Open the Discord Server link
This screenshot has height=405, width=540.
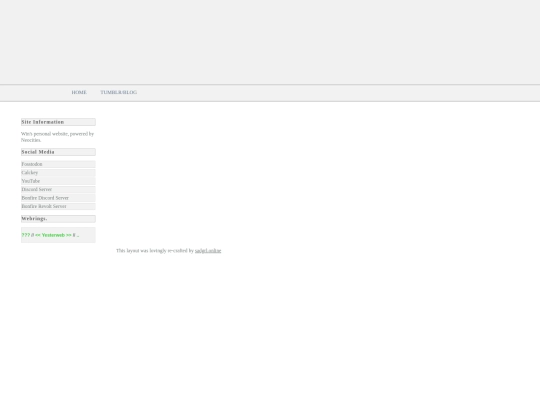click(x=58, y=189)
